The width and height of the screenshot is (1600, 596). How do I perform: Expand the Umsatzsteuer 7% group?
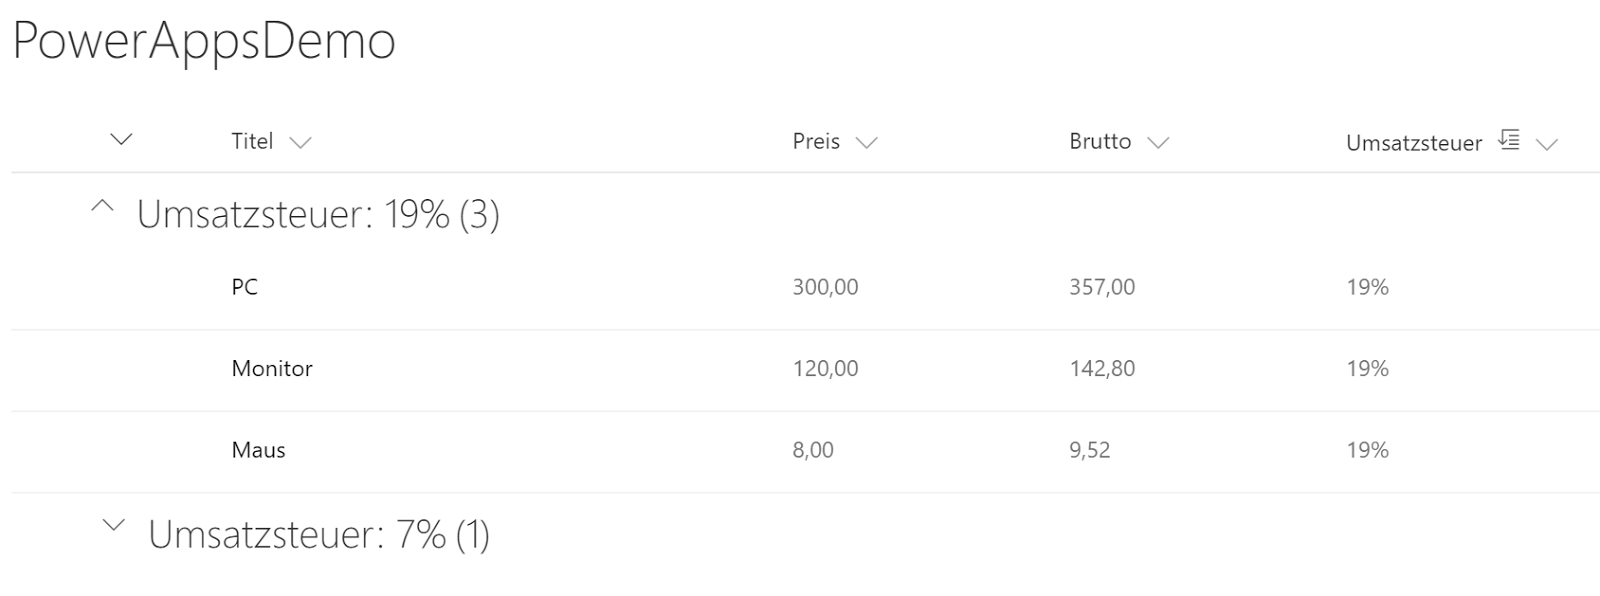click(115, 525)
